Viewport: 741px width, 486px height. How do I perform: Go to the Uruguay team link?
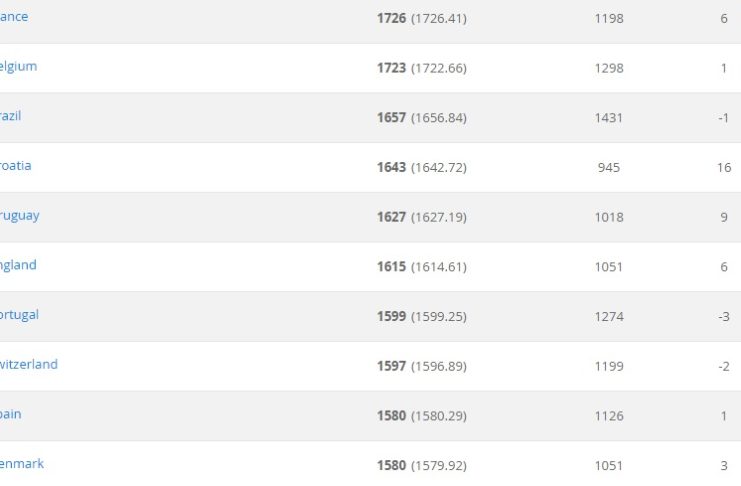(x=19, y=215)
